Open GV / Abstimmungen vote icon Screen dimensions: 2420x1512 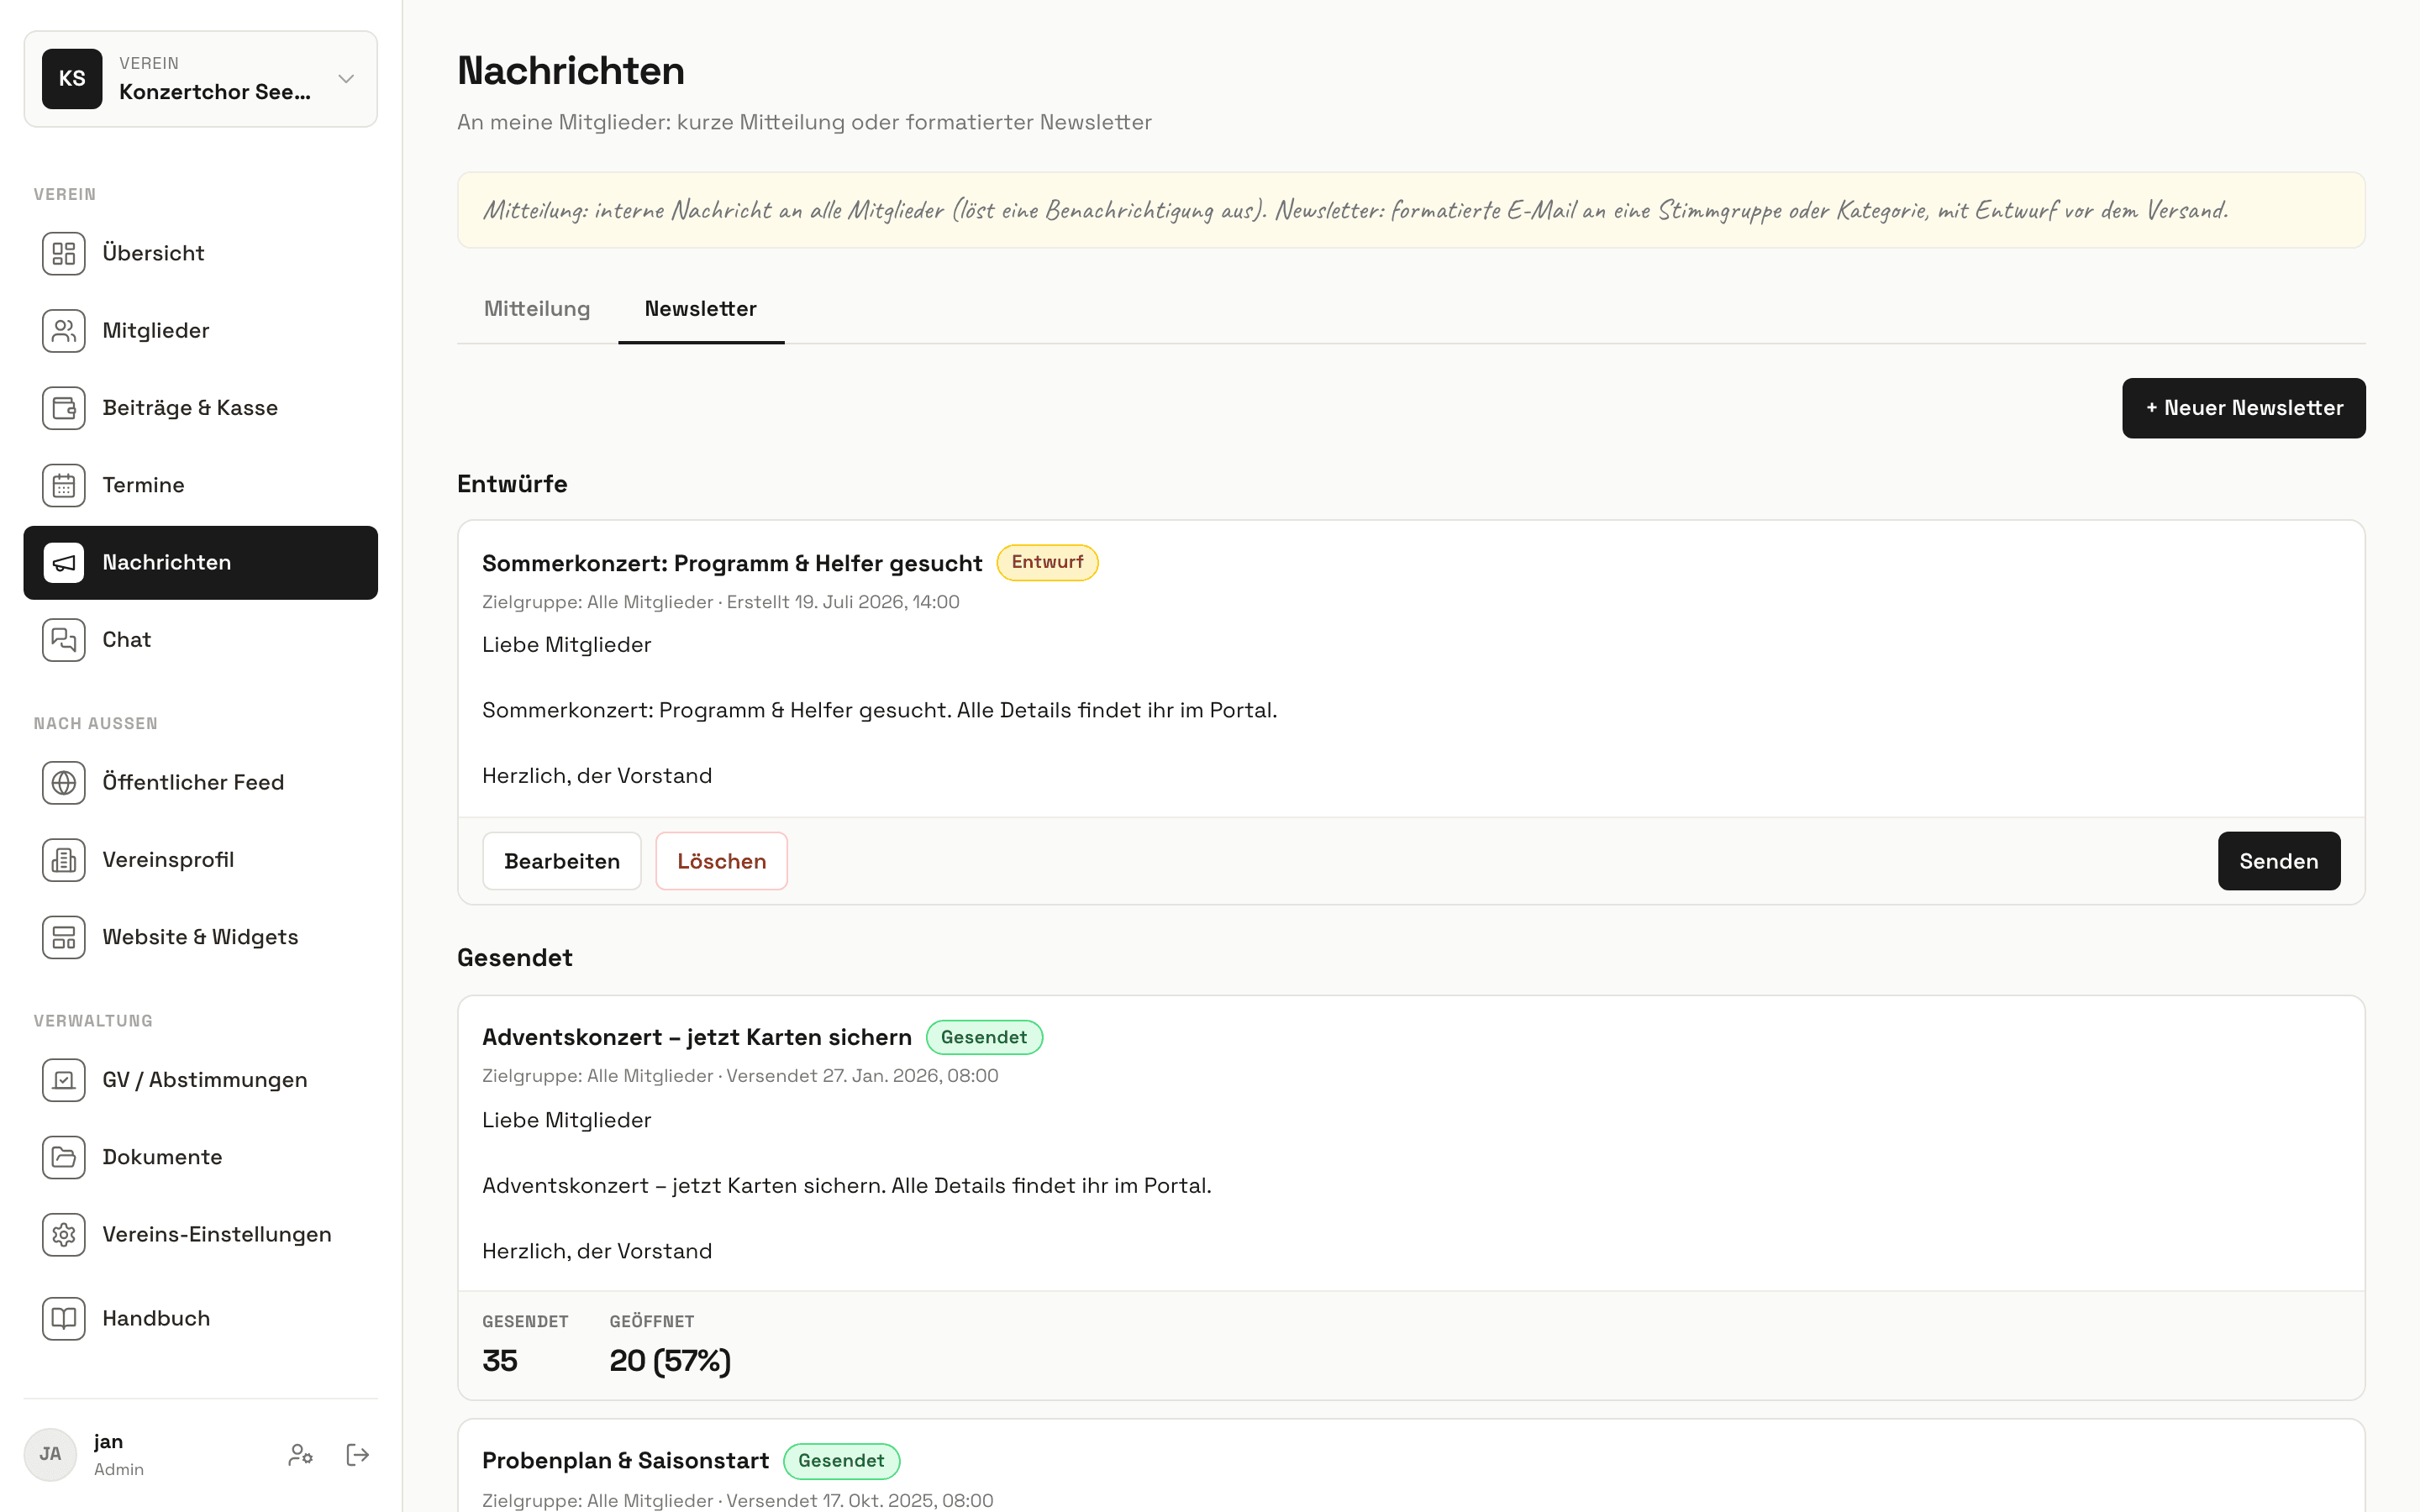(x=64, y=1080)
